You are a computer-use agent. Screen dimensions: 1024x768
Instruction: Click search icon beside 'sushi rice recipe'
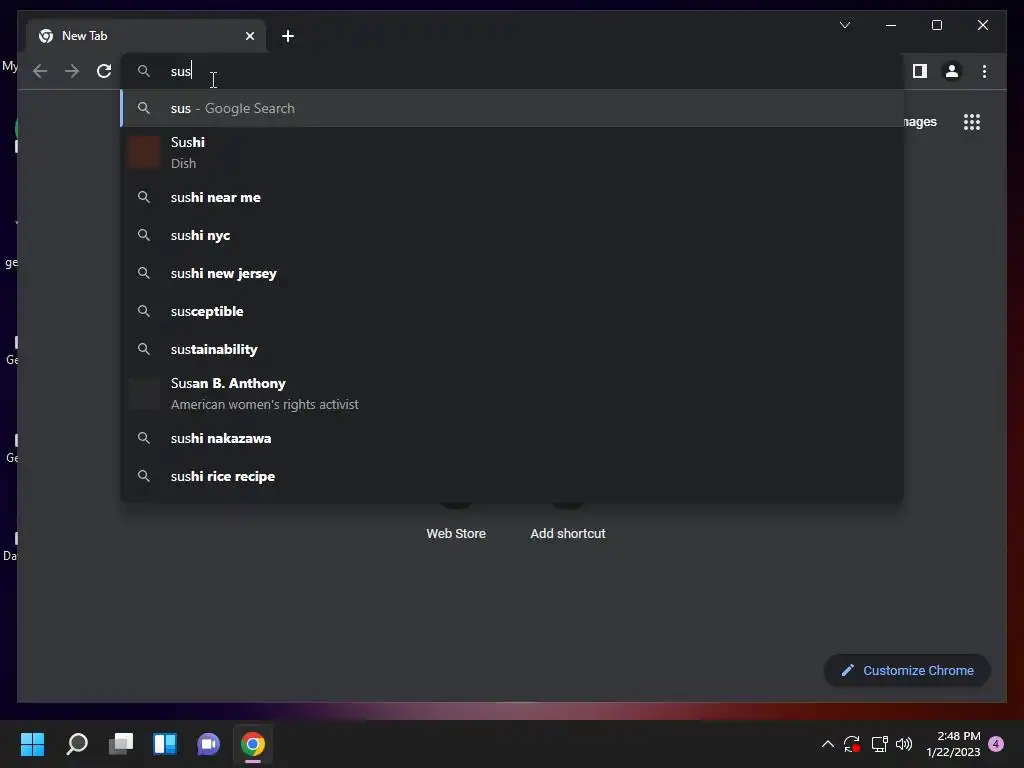[x=144, y=476]
